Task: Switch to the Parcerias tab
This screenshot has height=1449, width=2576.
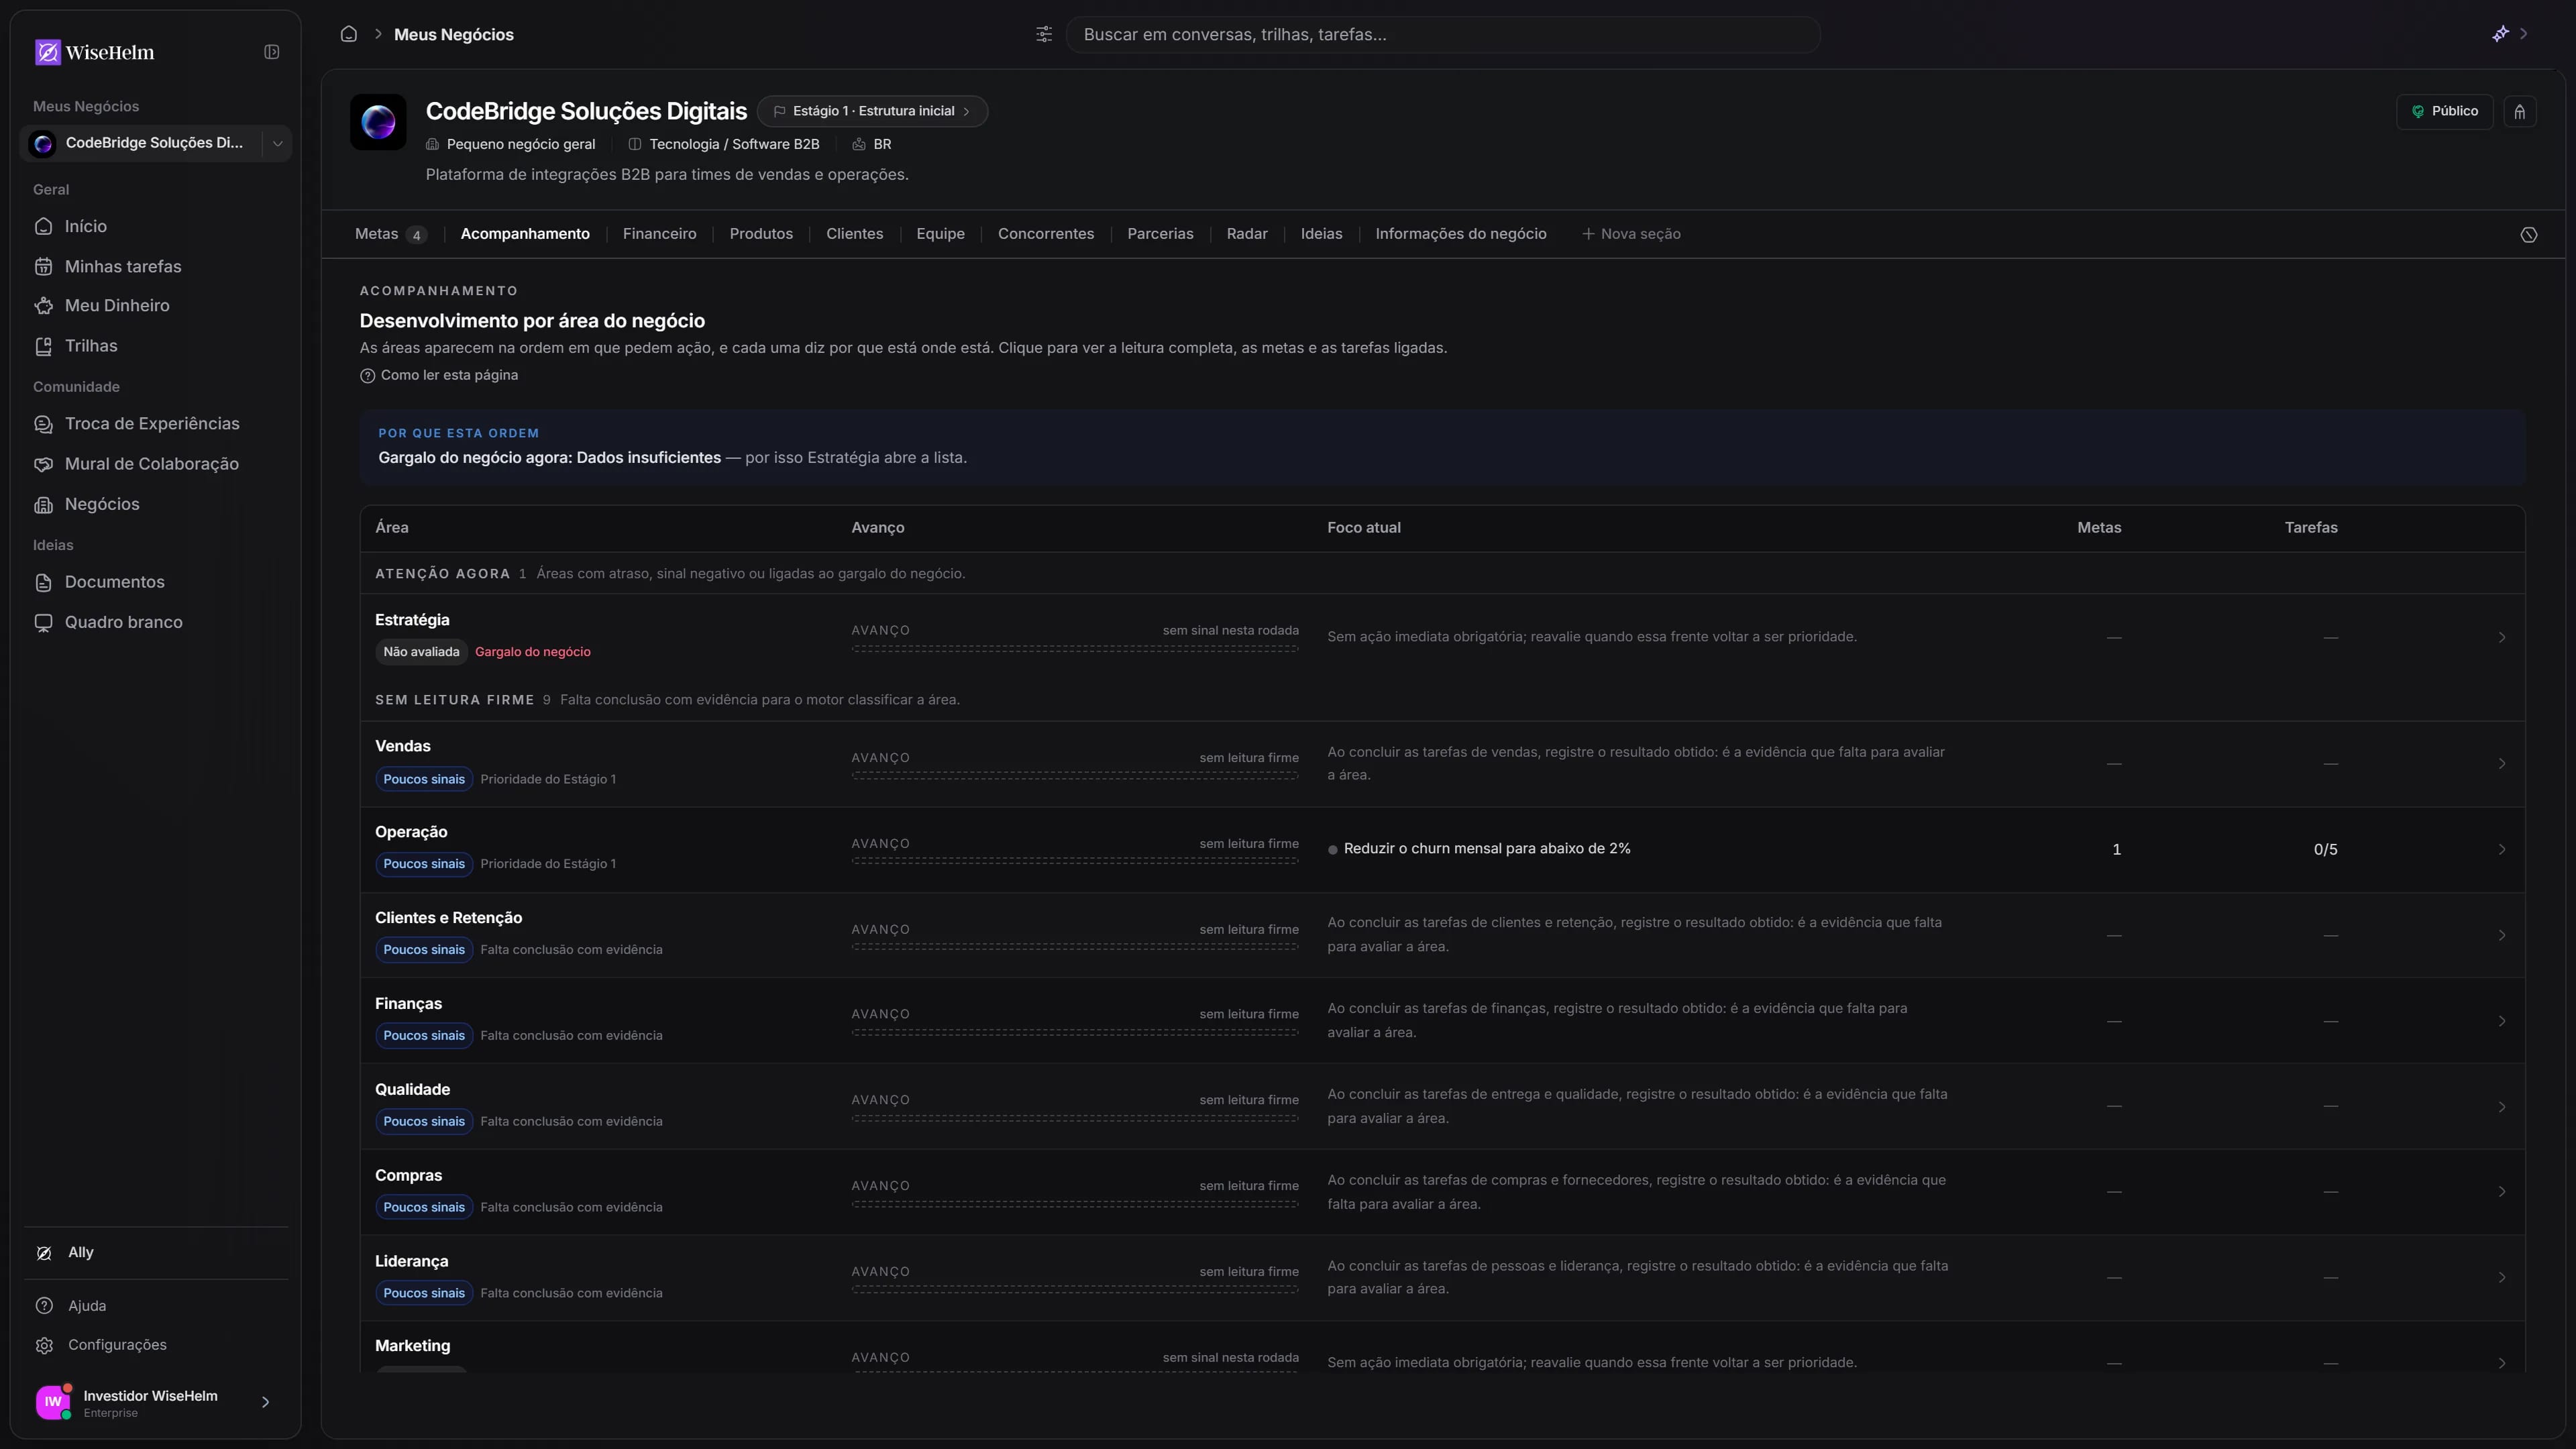Action: (x=1160, y=234)
